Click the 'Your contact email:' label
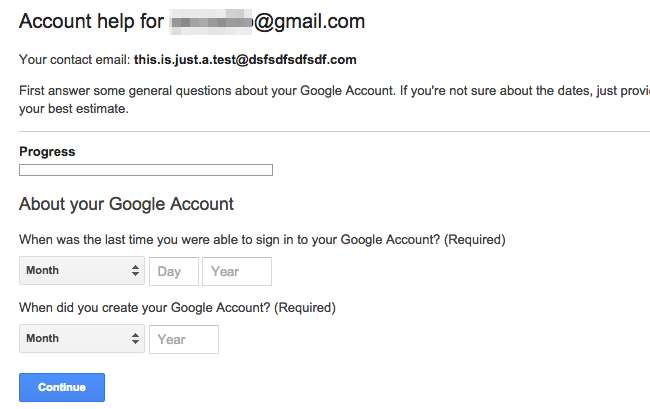This screenshot has height=409, width=650. click(x=75, y=60)
